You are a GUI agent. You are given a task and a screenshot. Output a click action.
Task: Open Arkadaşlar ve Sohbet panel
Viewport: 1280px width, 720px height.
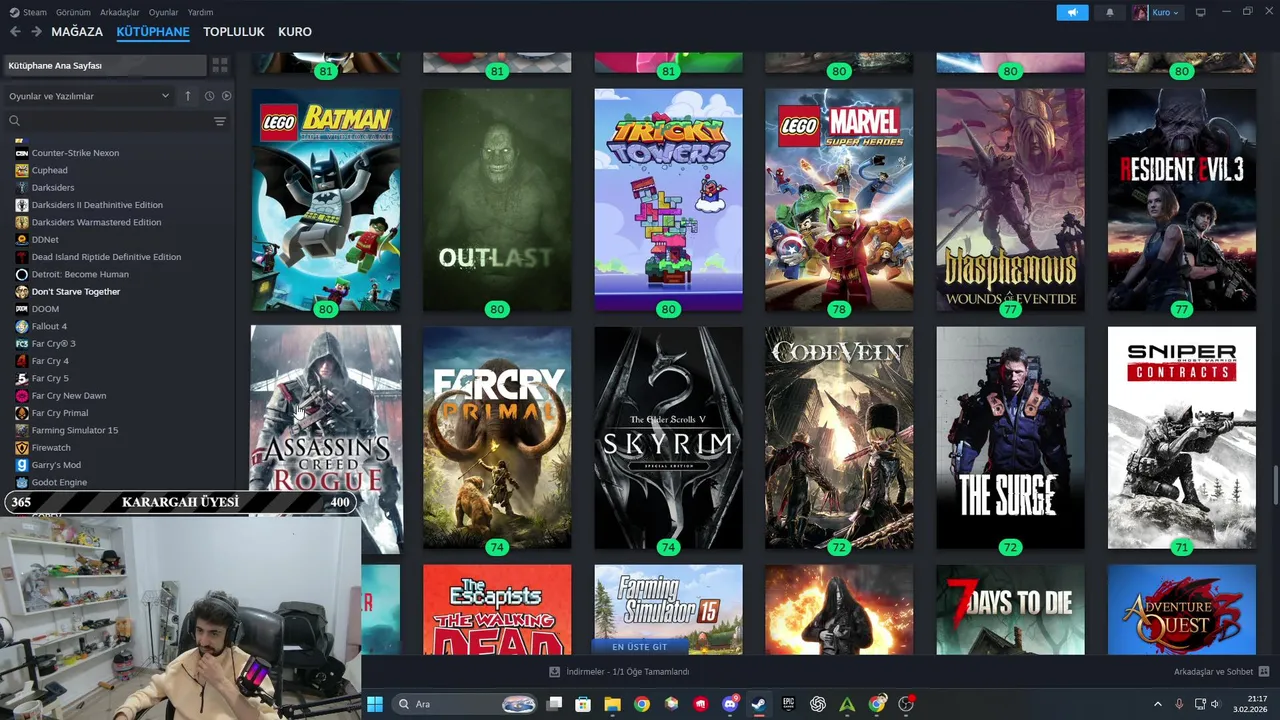point(1221,672)
